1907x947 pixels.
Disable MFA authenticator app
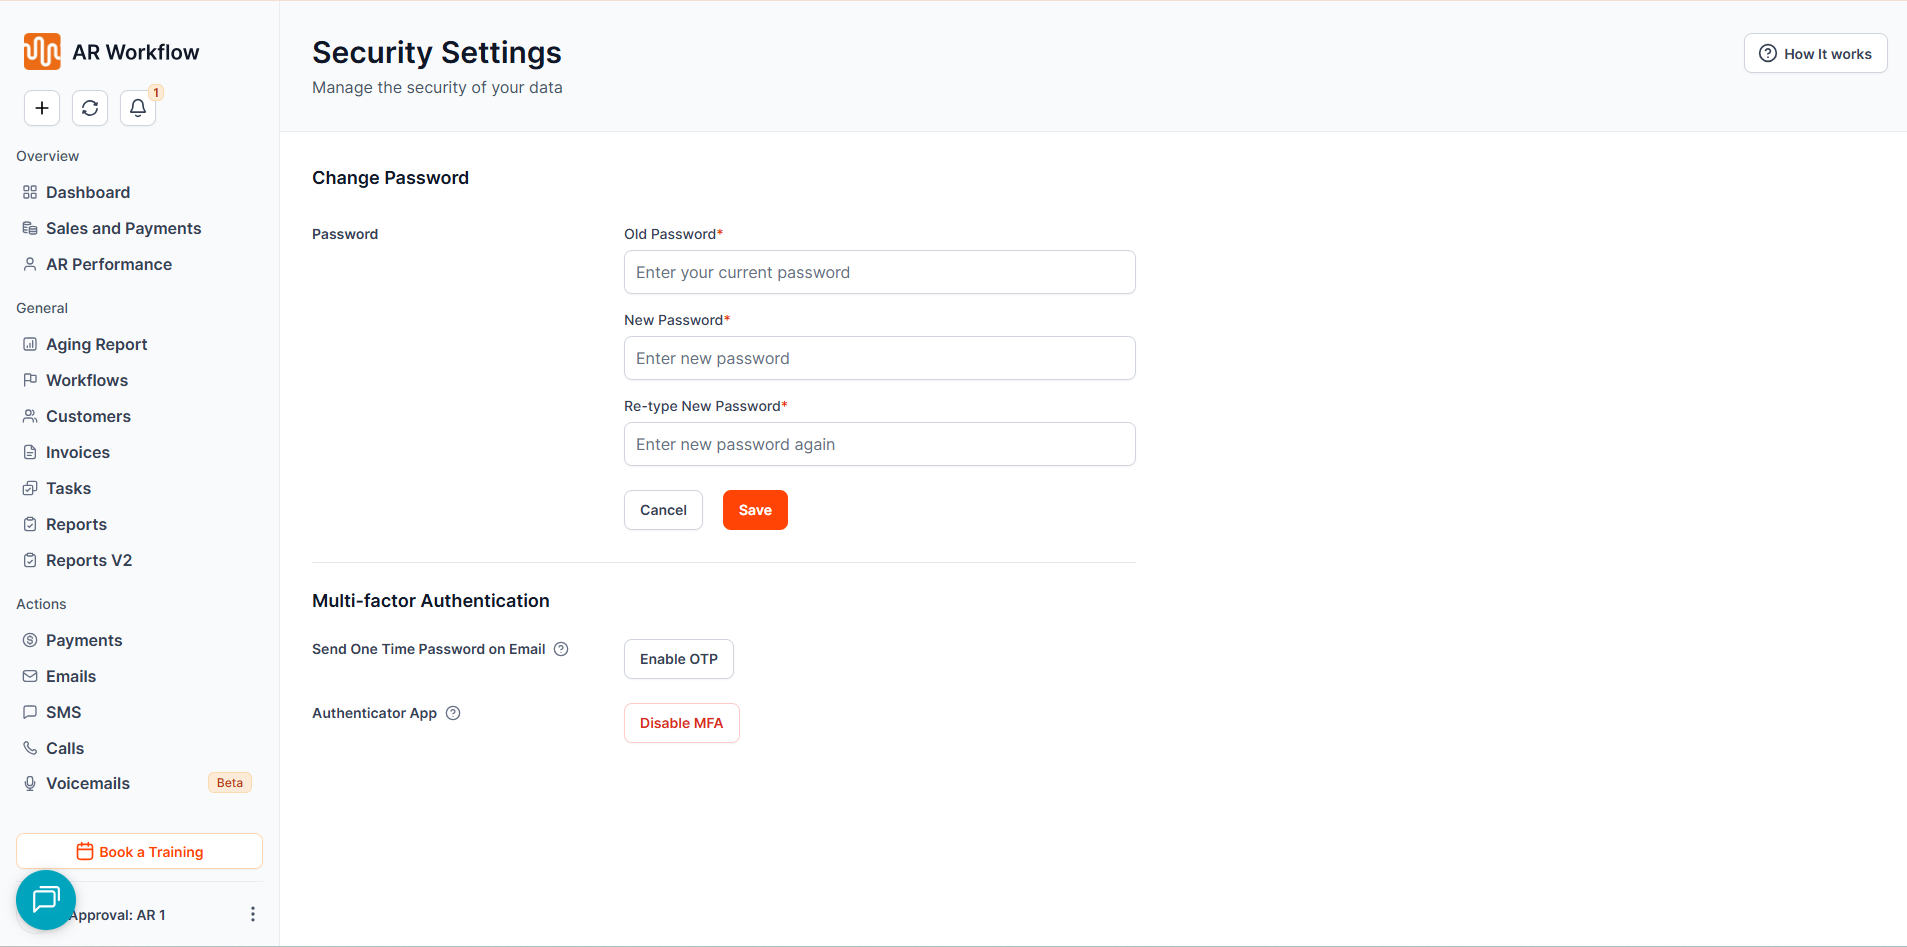[x=681, y=723]
